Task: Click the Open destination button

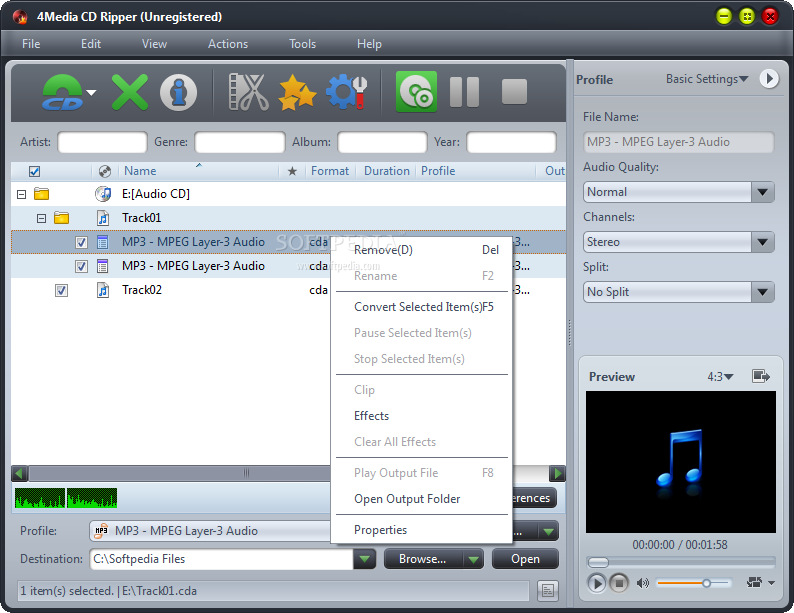Action: tap(525, 559)
